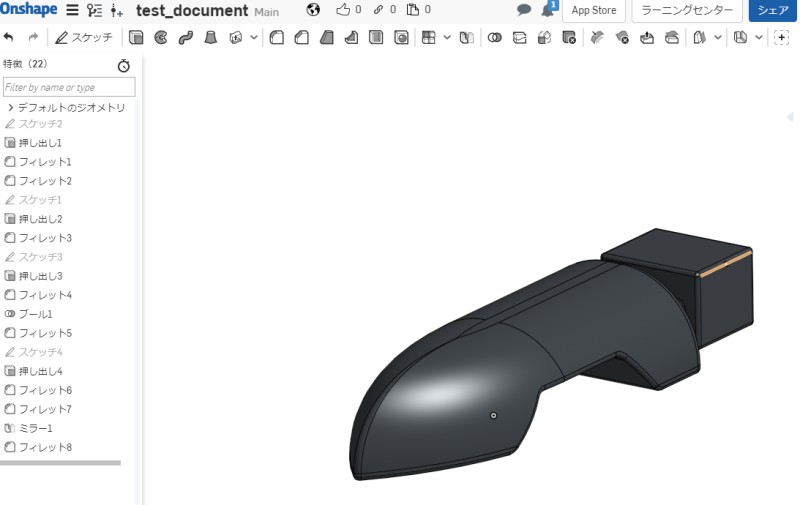Click the insert feature icon beside the title
The width and height of the screenshot is (800, 505).
[x=116, y=11]
